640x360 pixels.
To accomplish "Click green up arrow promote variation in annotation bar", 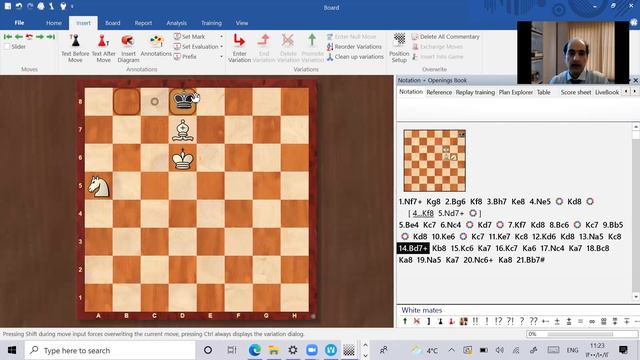I will [x=405, y=321].
